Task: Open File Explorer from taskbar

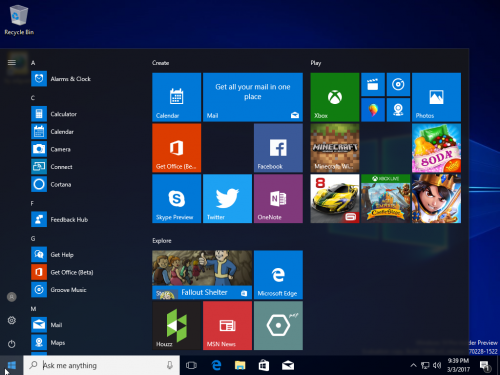Action: tap(240, 365)
